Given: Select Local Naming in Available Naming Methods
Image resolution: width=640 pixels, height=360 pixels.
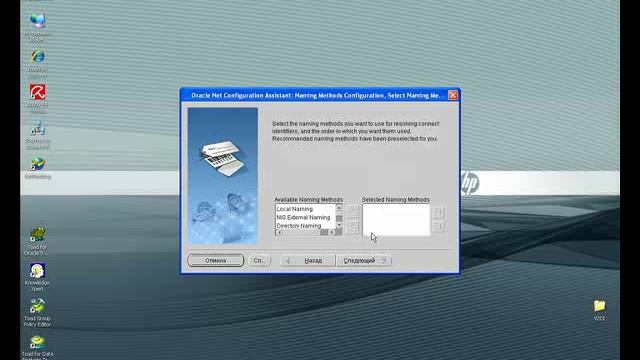Looking at the screenshot, I should (295, 209).
